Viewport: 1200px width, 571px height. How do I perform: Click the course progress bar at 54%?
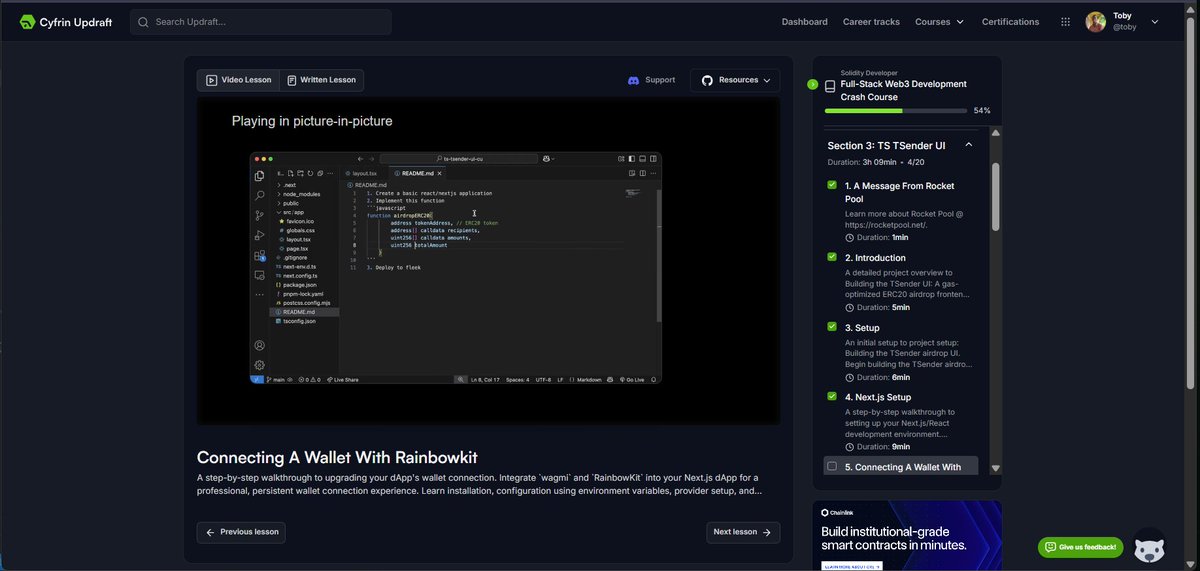pyautogui.click(x=896, y=111)
